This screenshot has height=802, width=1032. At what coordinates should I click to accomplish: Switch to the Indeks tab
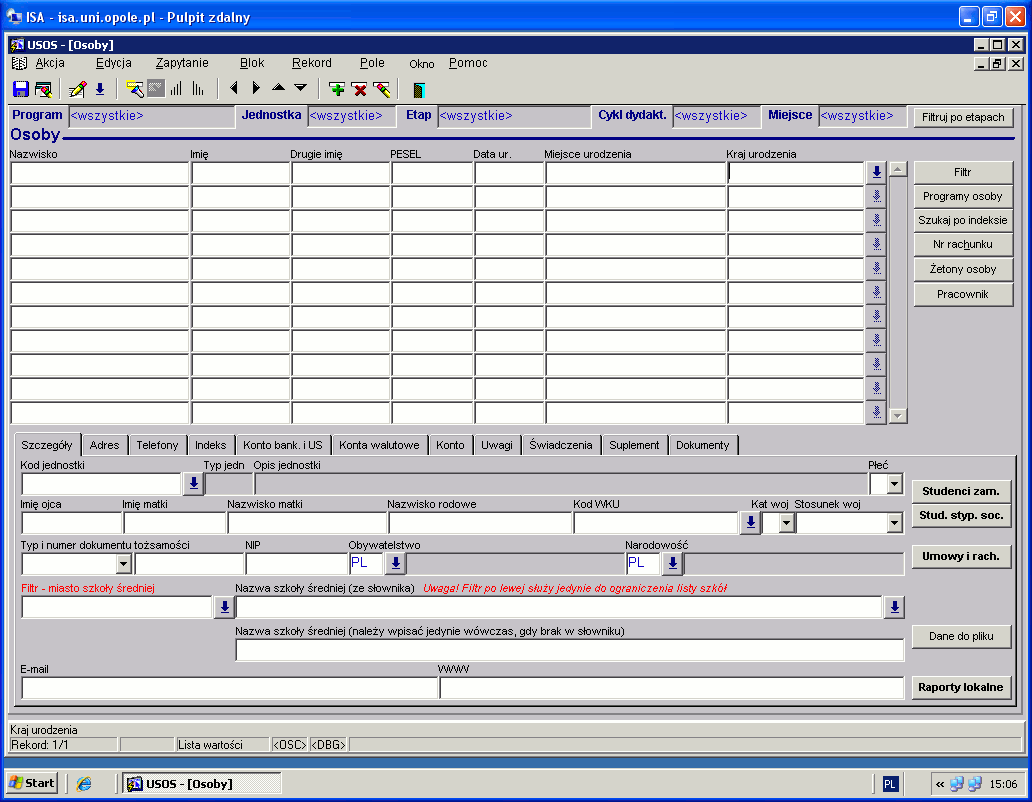[211, 445]
